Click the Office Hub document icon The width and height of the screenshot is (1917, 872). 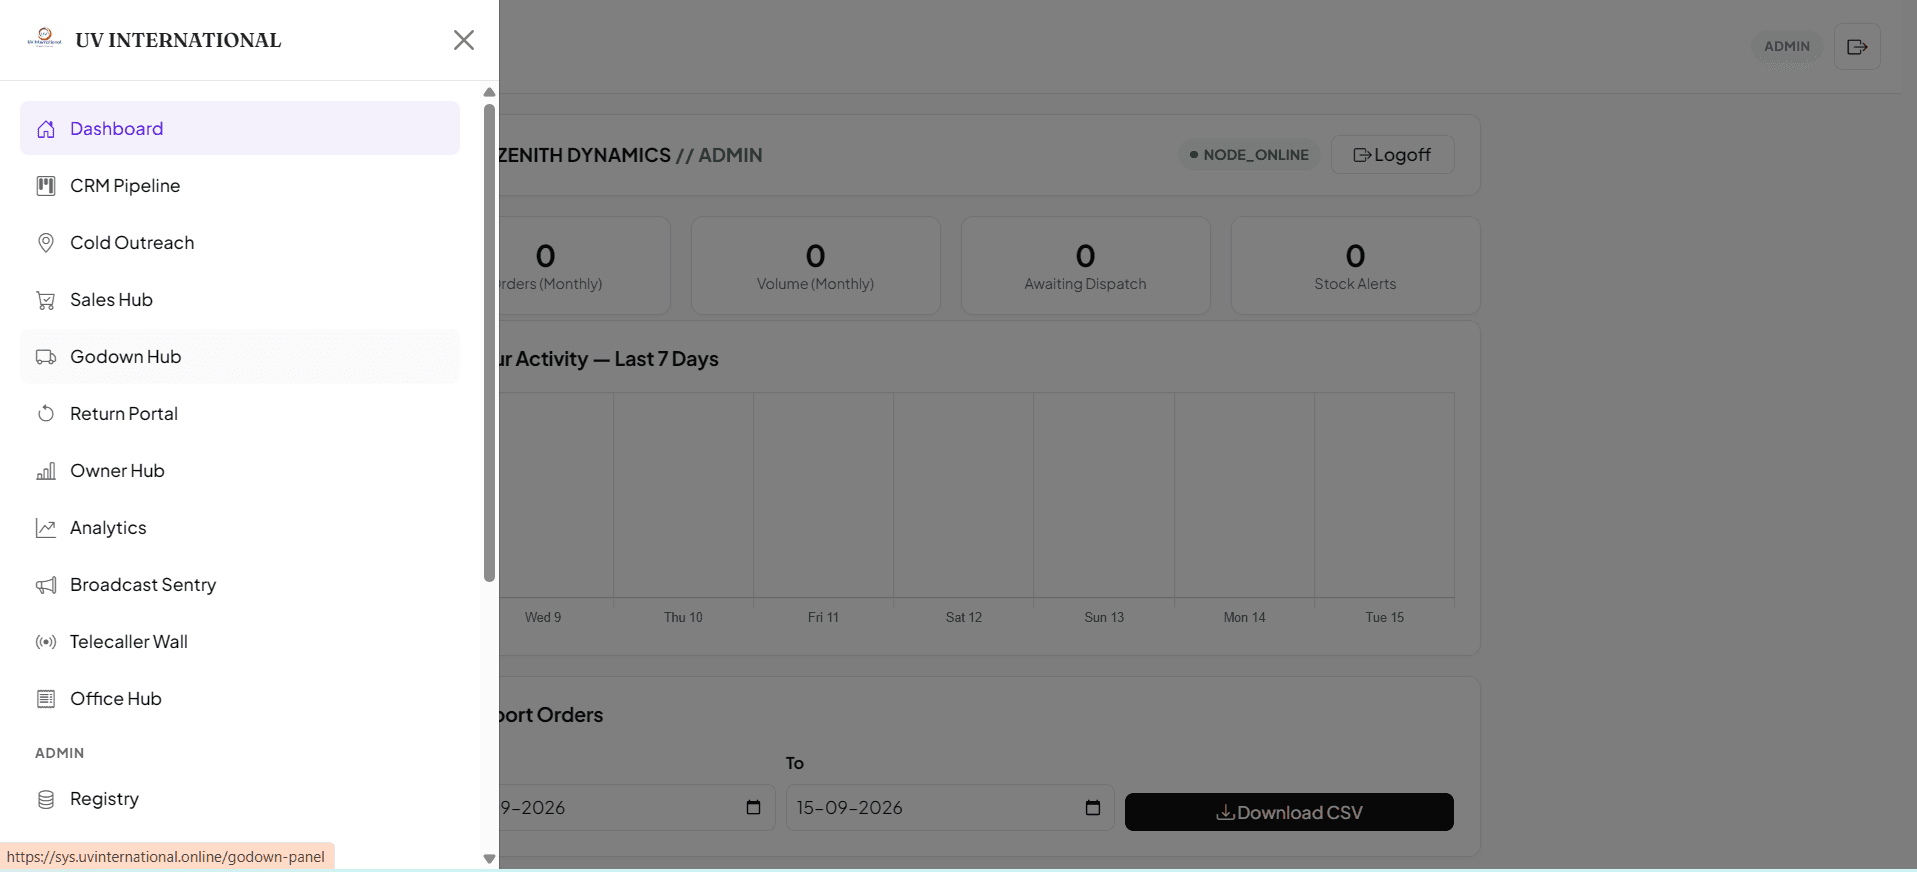click(x=46, y=699)
